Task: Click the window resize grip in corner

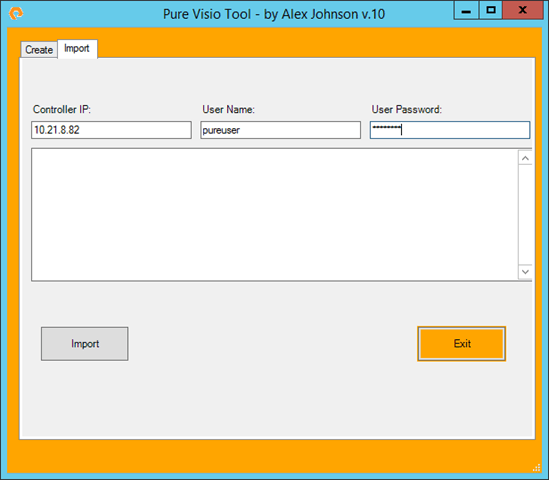Action: tap(537, 468)
